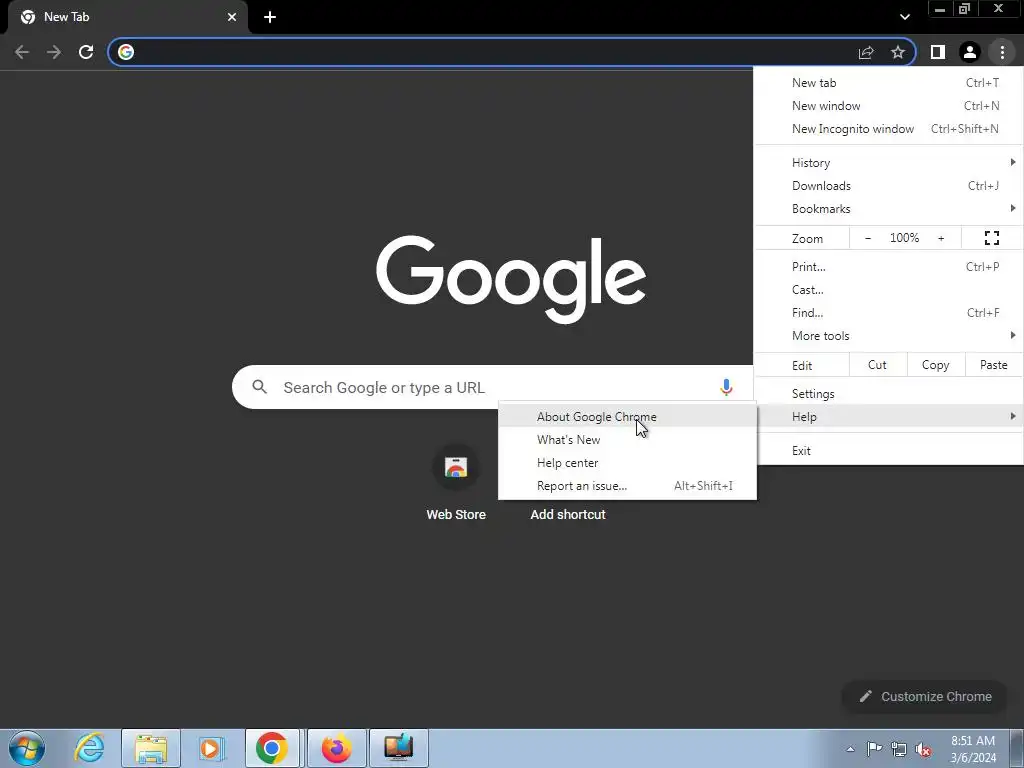This screenshot has width=1024, height=768.
Task: Choose Report an issue...
Action: [628, 486]
